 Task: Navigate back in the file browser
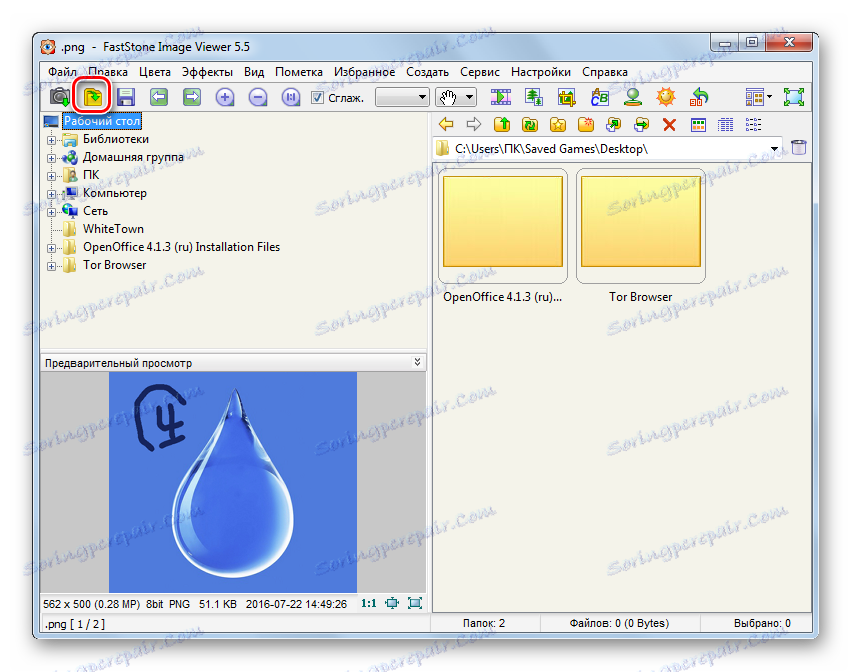[x=446, y=124]
